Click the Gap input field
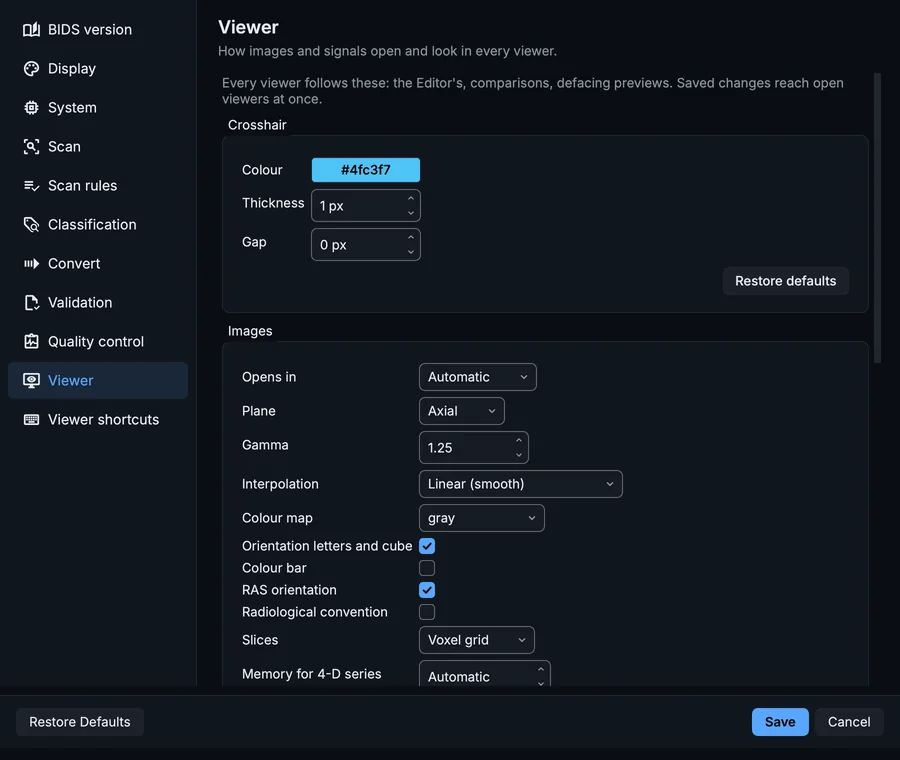This screenshot has height=760, width=900. tap(366, 245)
